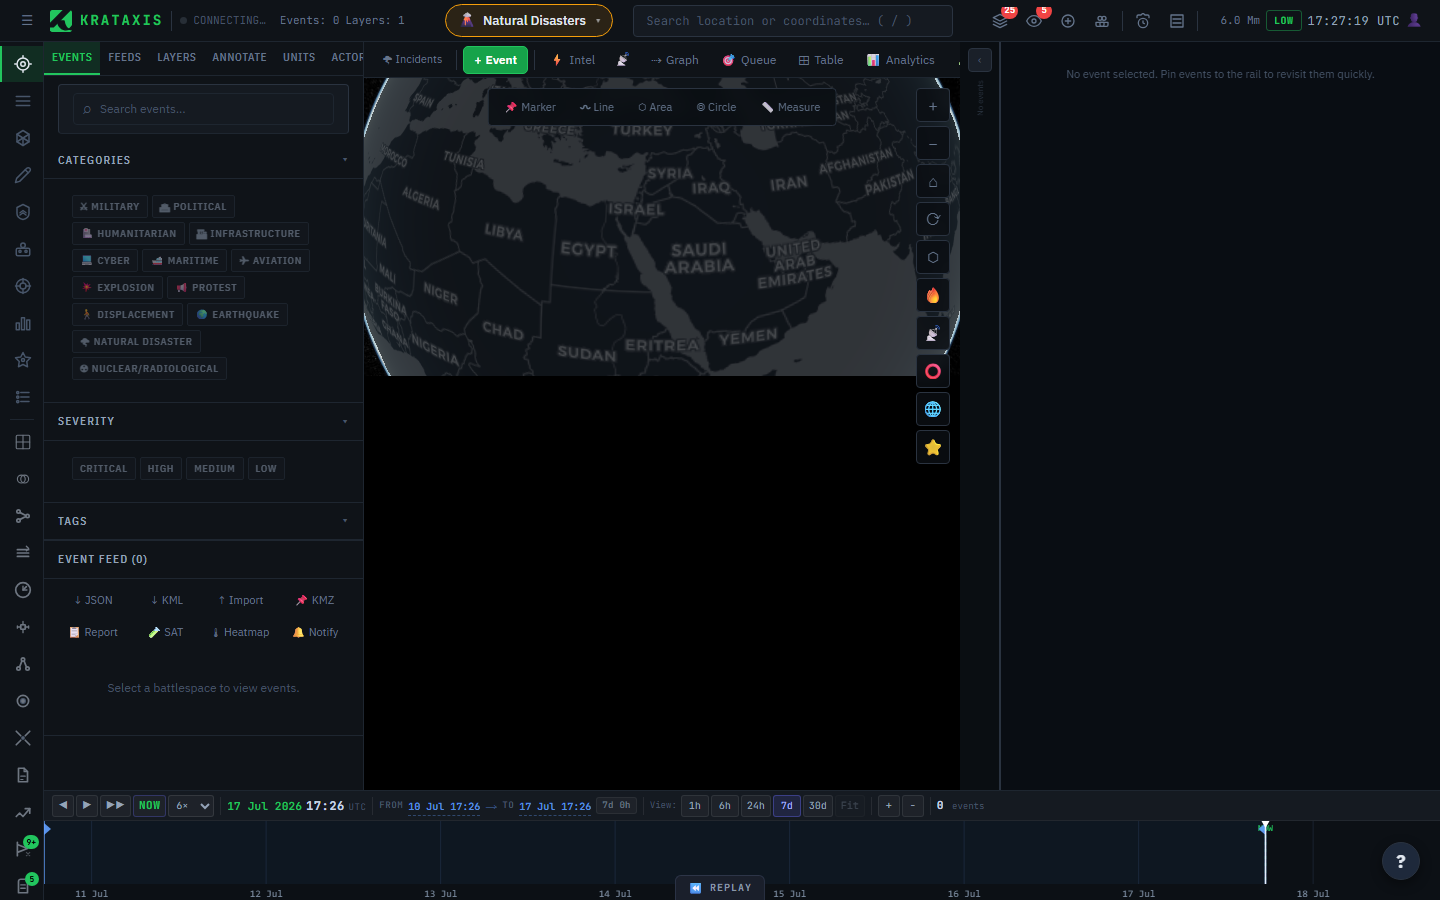Zoom in on the map
The image size is (1440, 900).
tap(933, 106)
